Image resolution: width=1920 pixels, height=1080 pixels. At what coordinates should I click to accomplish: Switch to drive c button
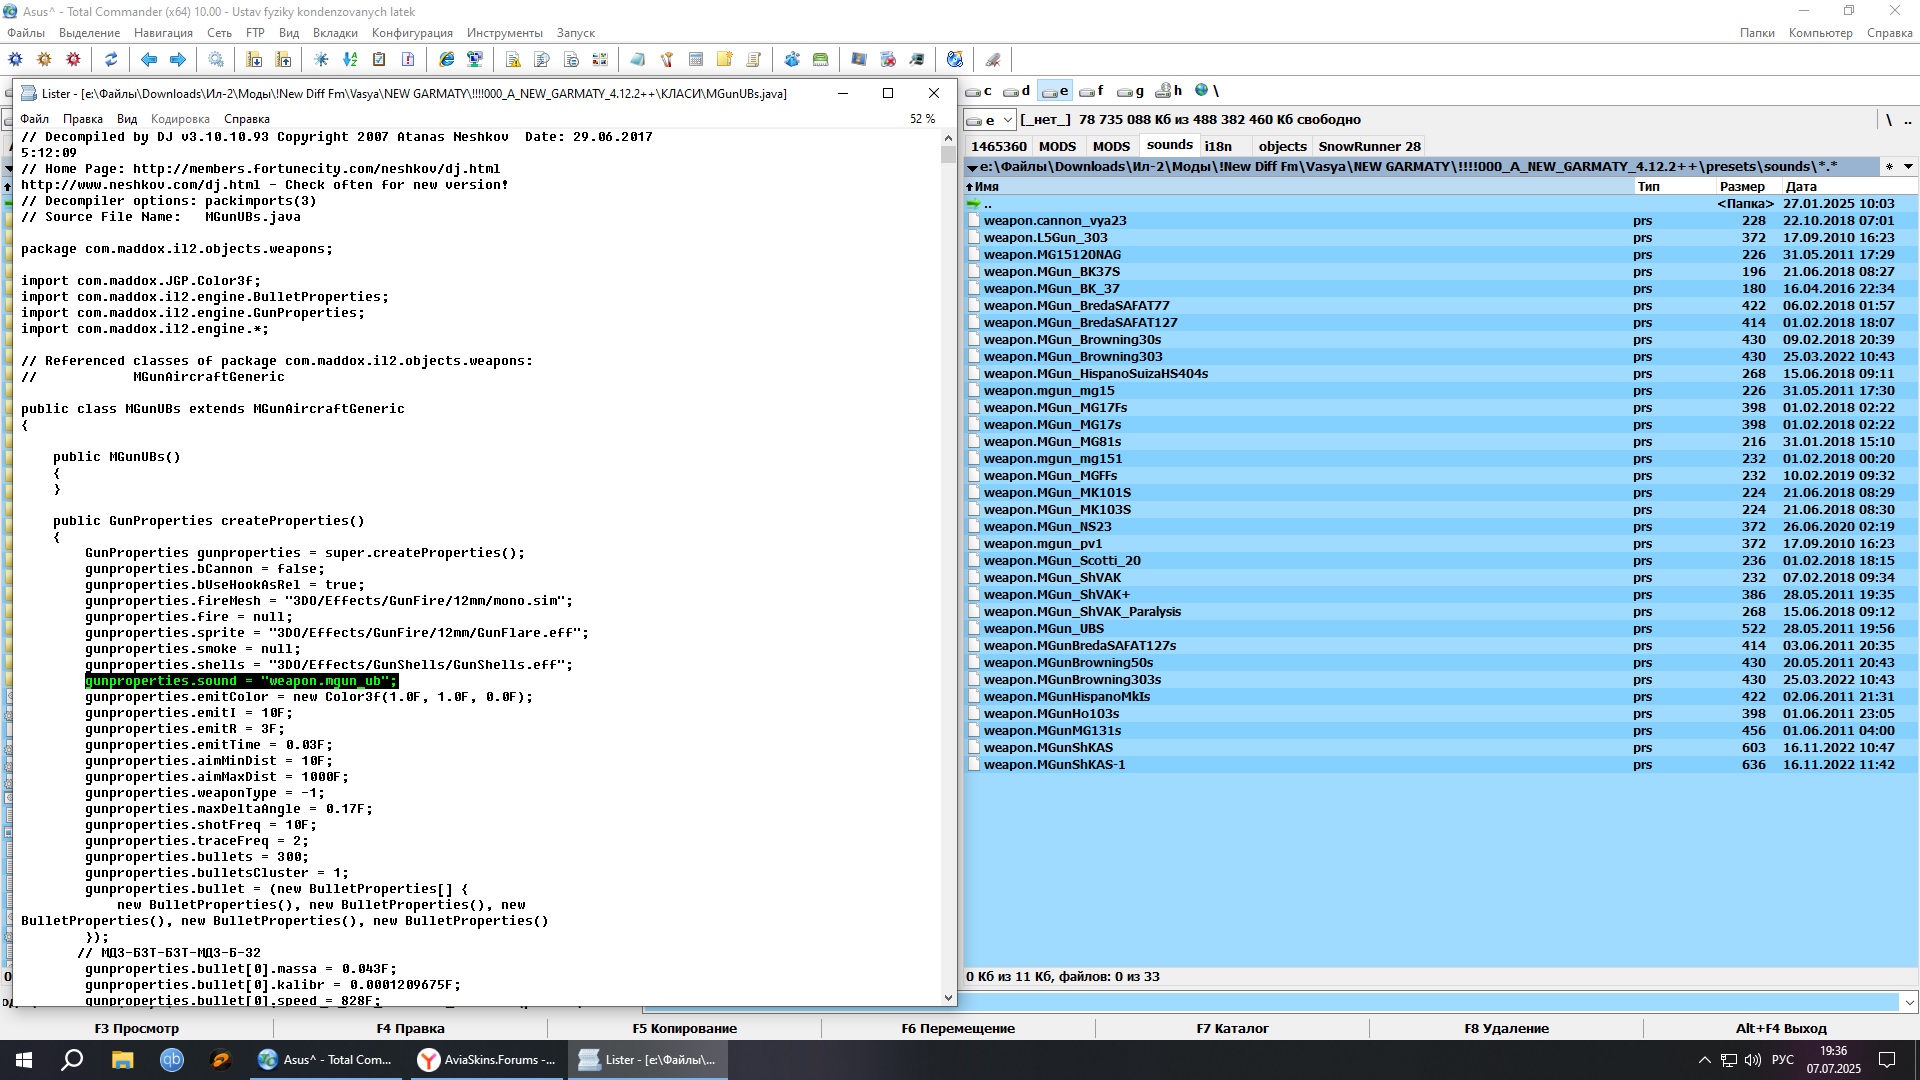coord(979,91)
